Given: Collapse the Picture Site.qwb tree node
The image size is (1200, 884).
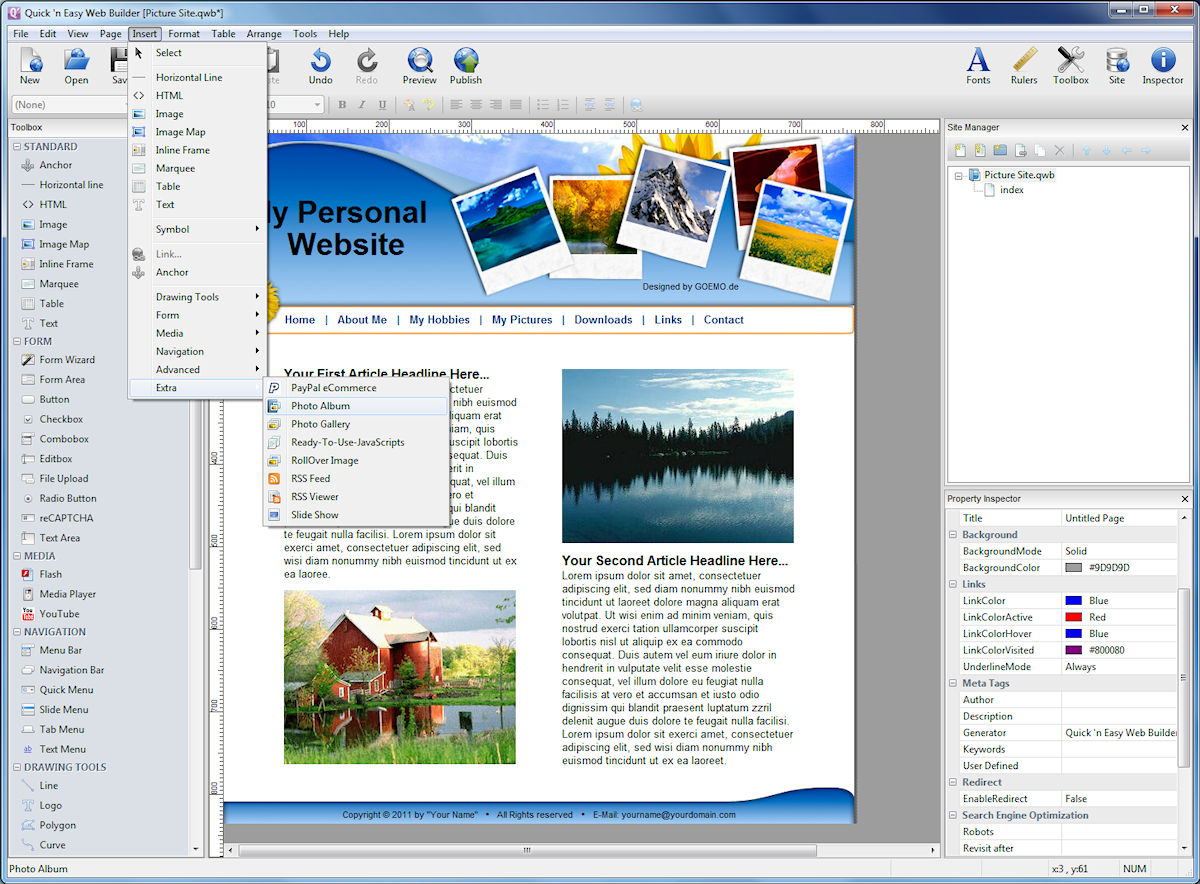Looking at the screenshot, I should pyautogui.click(x=958, y=174).
